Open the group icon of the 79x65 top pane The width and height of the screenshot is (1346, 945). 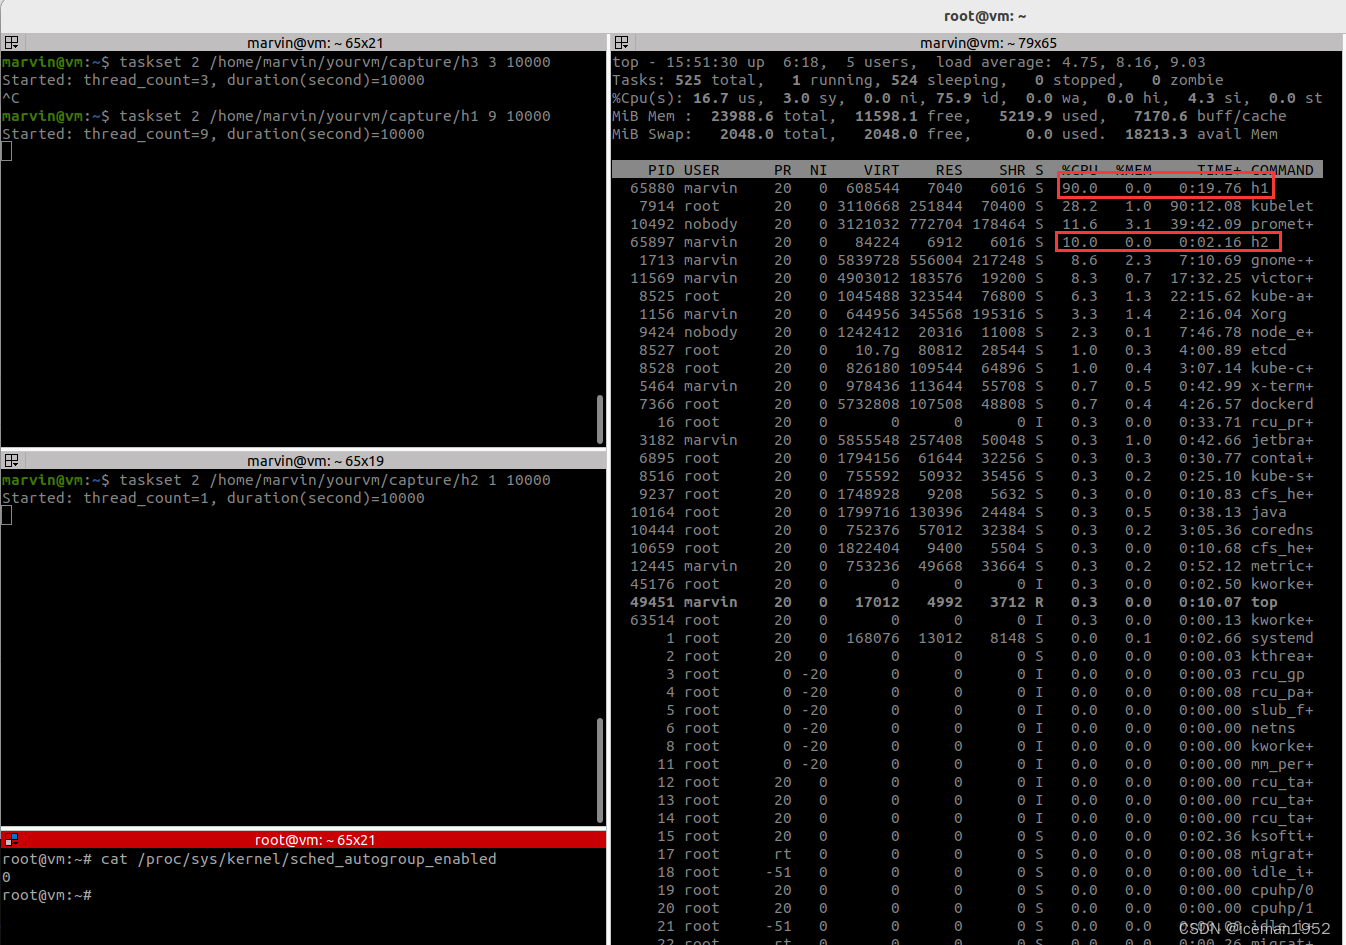point(621,42)
